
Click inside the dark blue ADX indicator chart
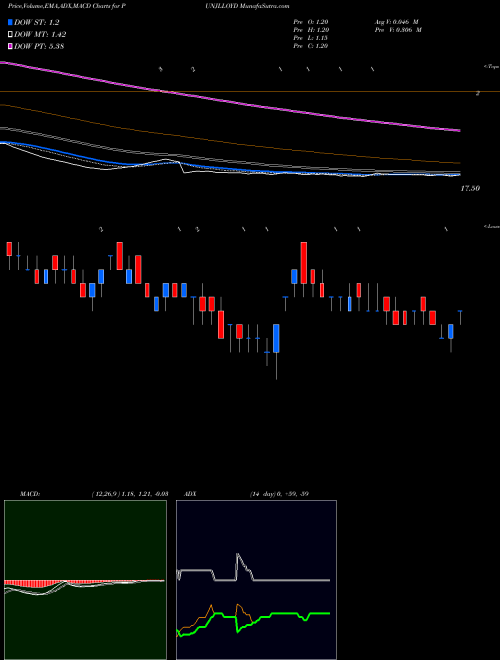256,580
